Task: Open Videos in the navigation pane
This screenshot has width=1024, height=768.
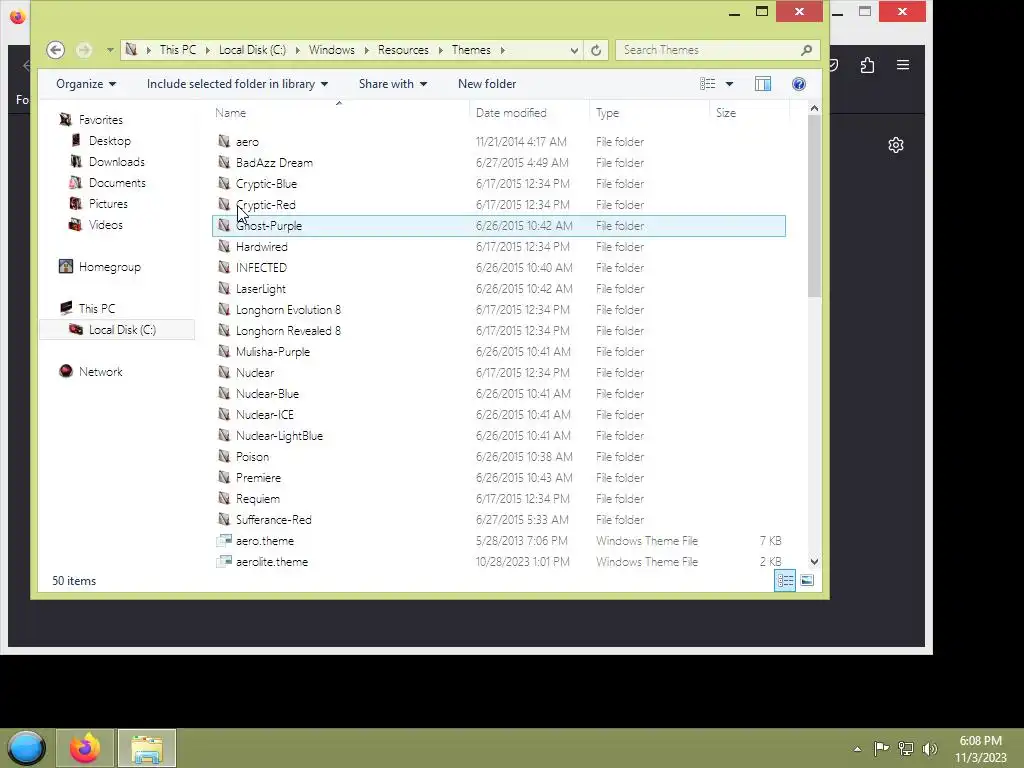Action: (x=106, y=224)
